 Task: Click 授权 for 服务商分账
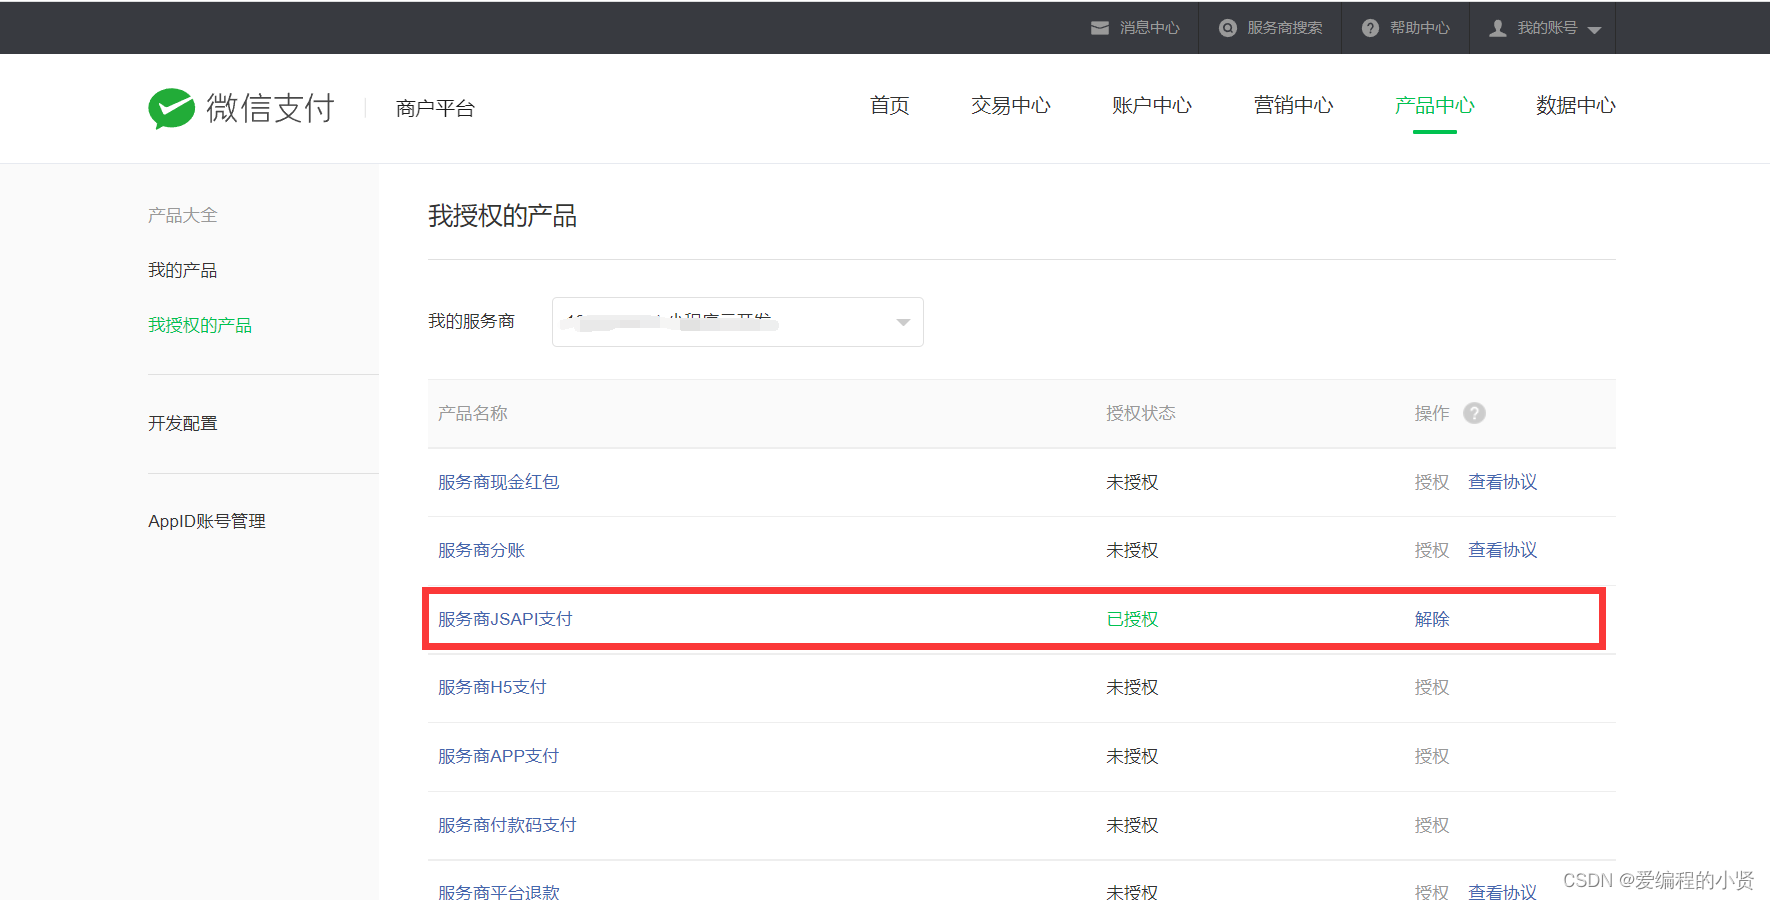coord(1432,550)
